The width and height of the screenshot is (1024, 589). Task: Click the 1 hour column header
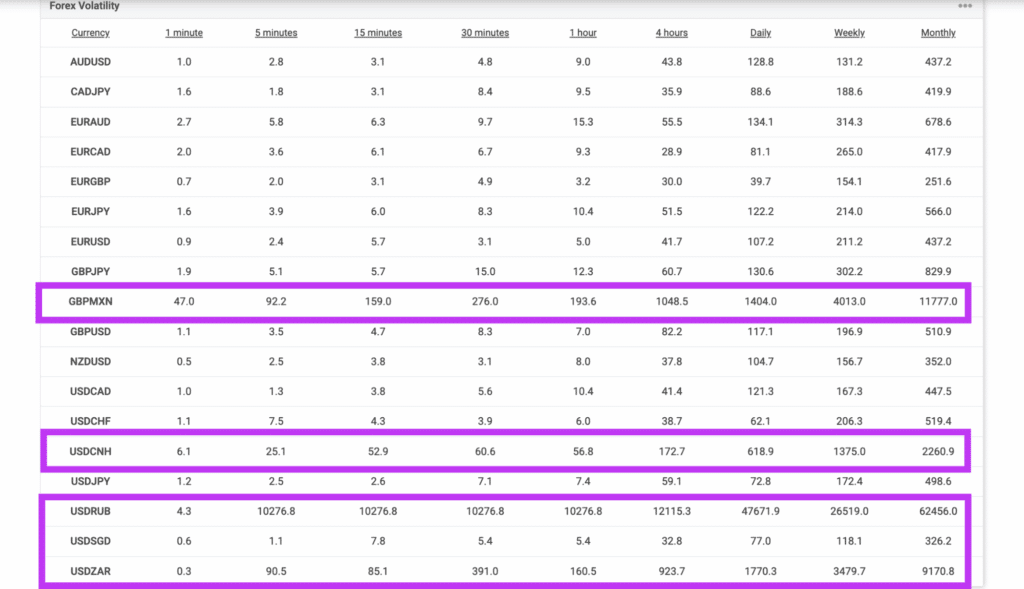click(x=583, y=33)
